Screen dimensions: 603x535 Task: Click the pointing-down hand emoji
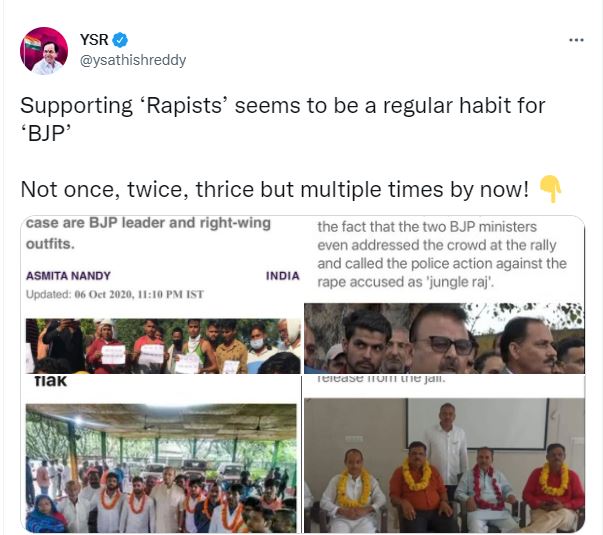pyautogui.click(x=551, y=188)
